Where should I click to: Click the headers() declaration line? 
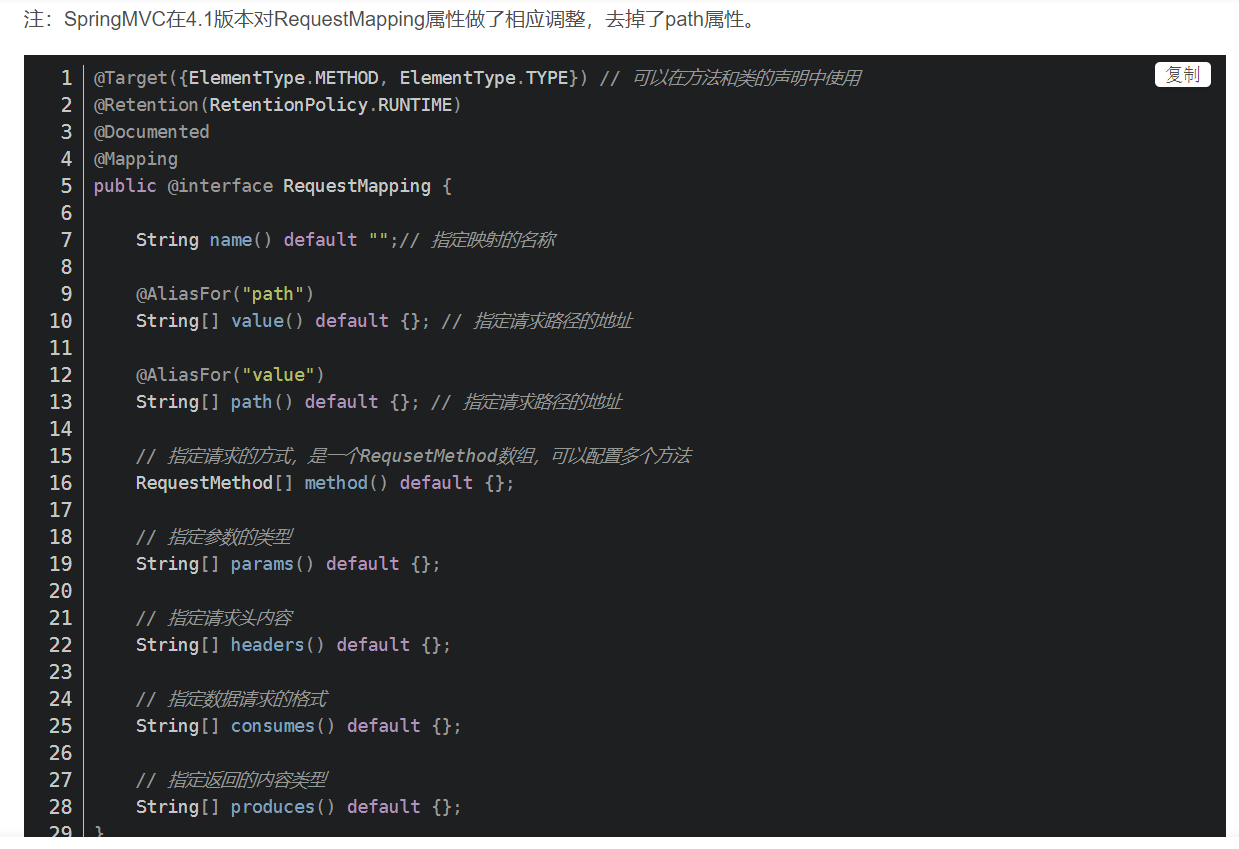click(x=294, y=645)
